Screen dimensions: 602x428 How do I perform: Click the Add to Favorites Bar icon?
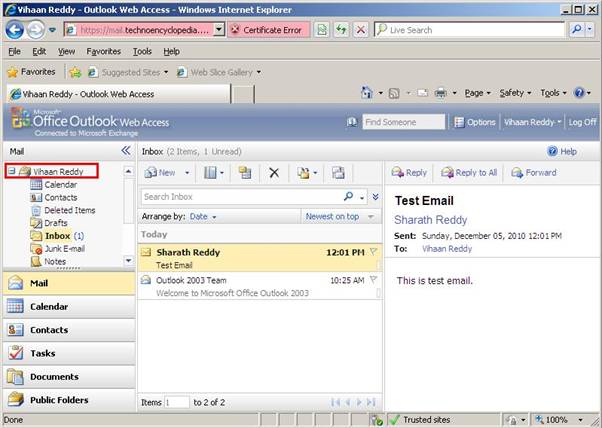click(75, 72)
